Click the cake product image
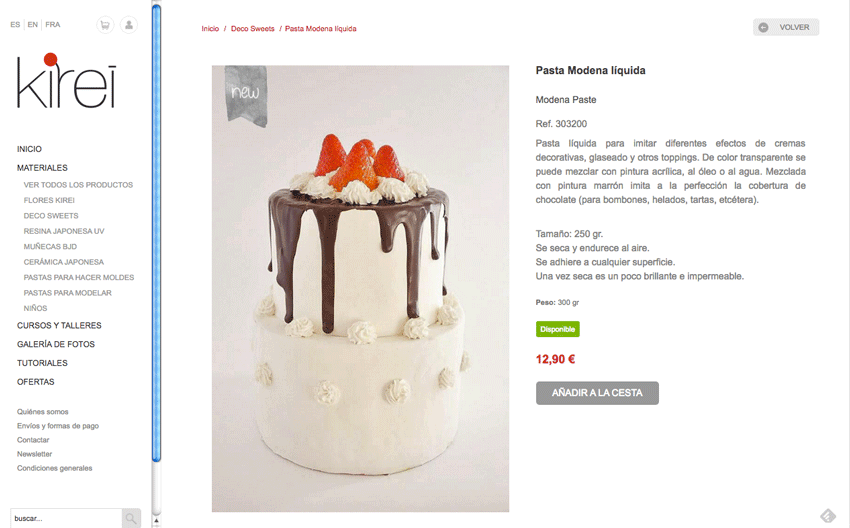850x528 pixels. pos(360,288)
